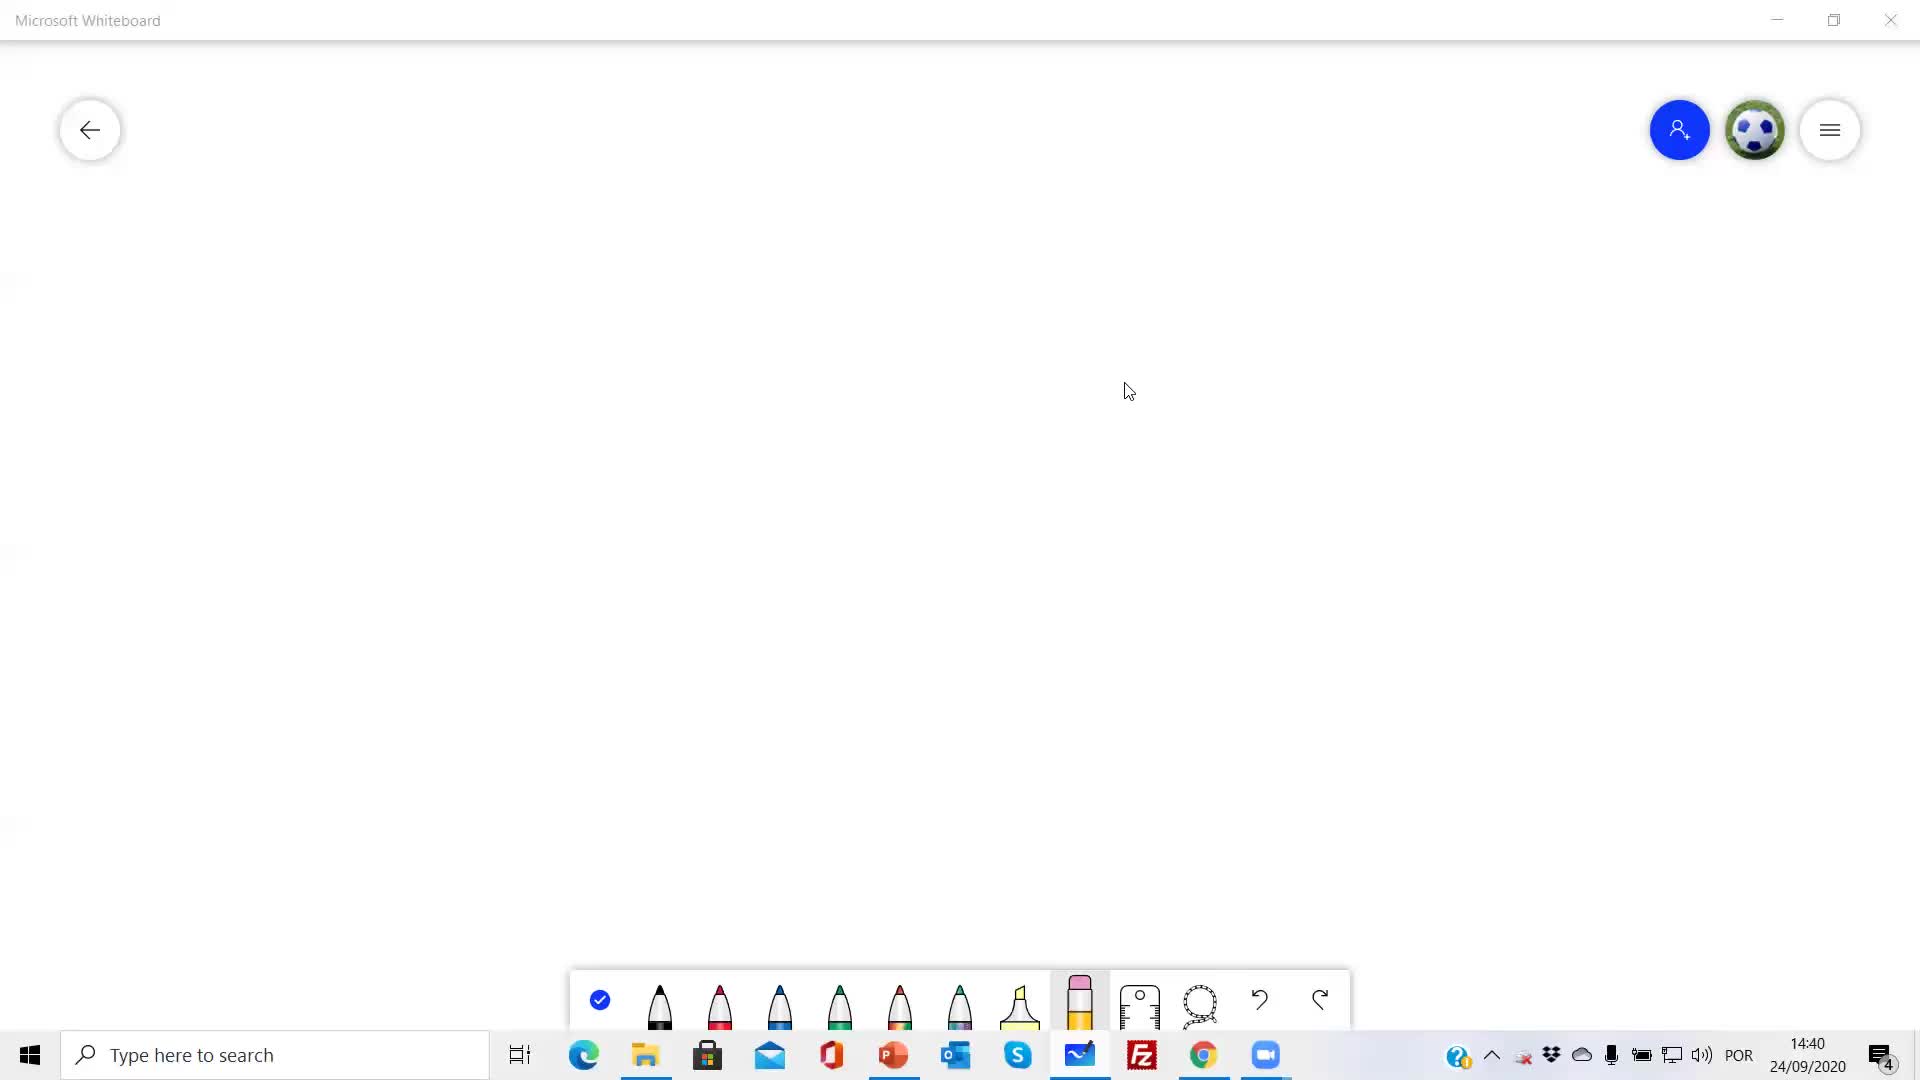Undo the last action
The height and width of the screenshot is (1080, 1920).
click(1259, 999)
